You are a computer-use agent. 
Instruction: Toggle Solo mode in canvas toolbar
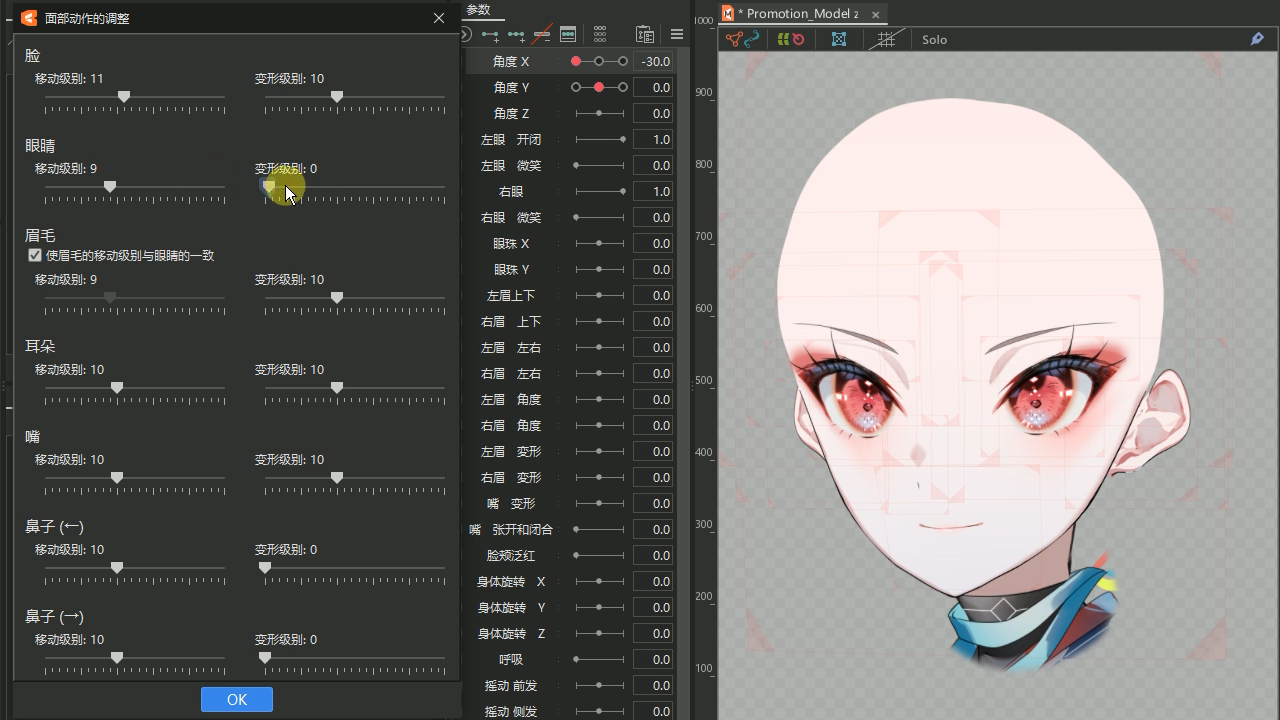934,40
